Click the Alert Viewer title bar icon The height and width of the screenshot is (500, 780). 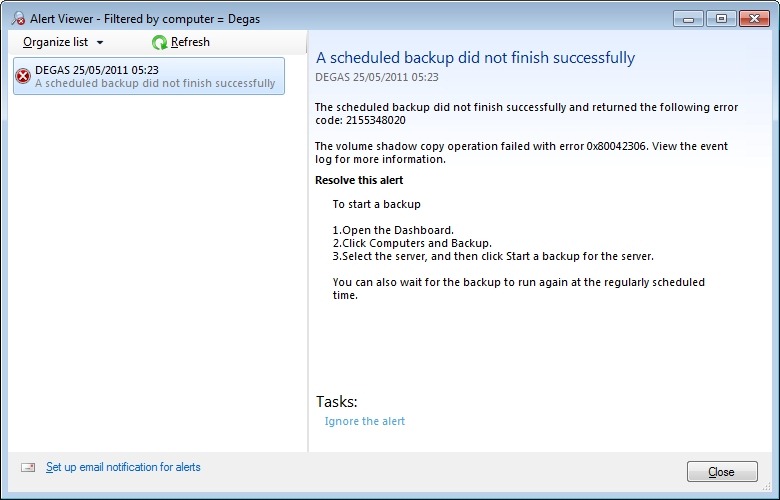[18, 18]
